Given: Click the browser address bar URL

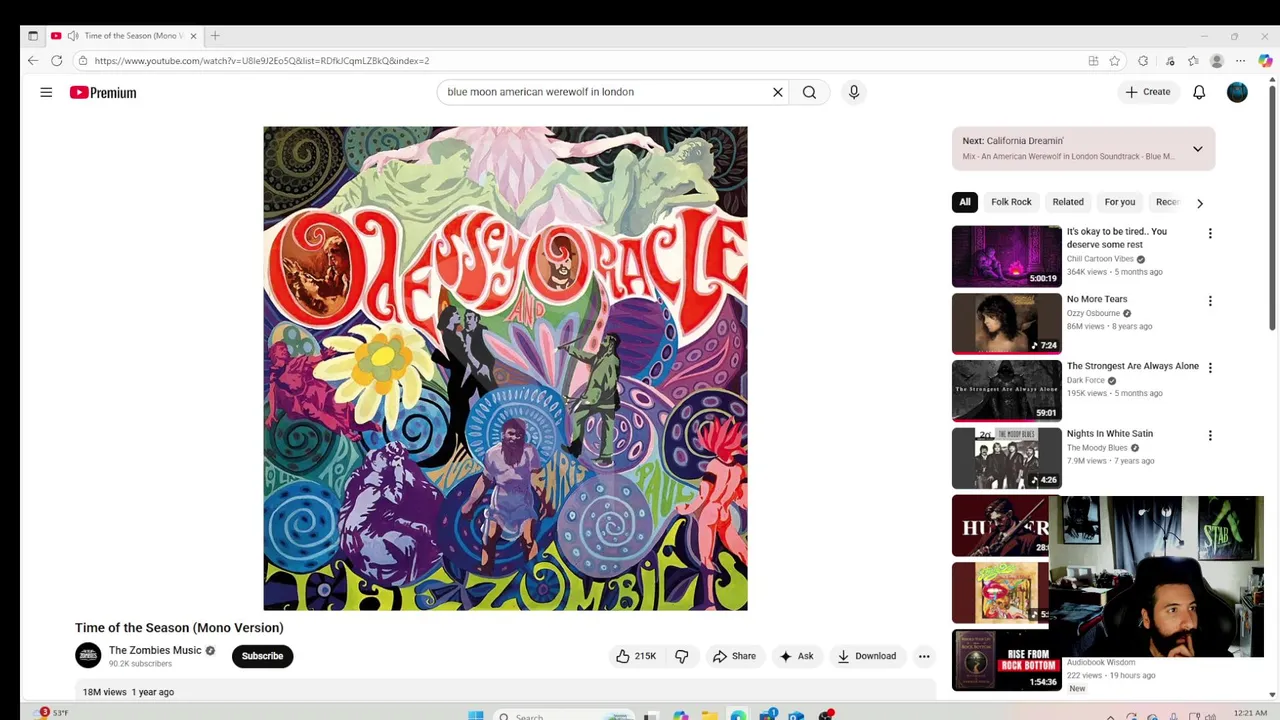Looking at the screenshot, I should (262, 61).
